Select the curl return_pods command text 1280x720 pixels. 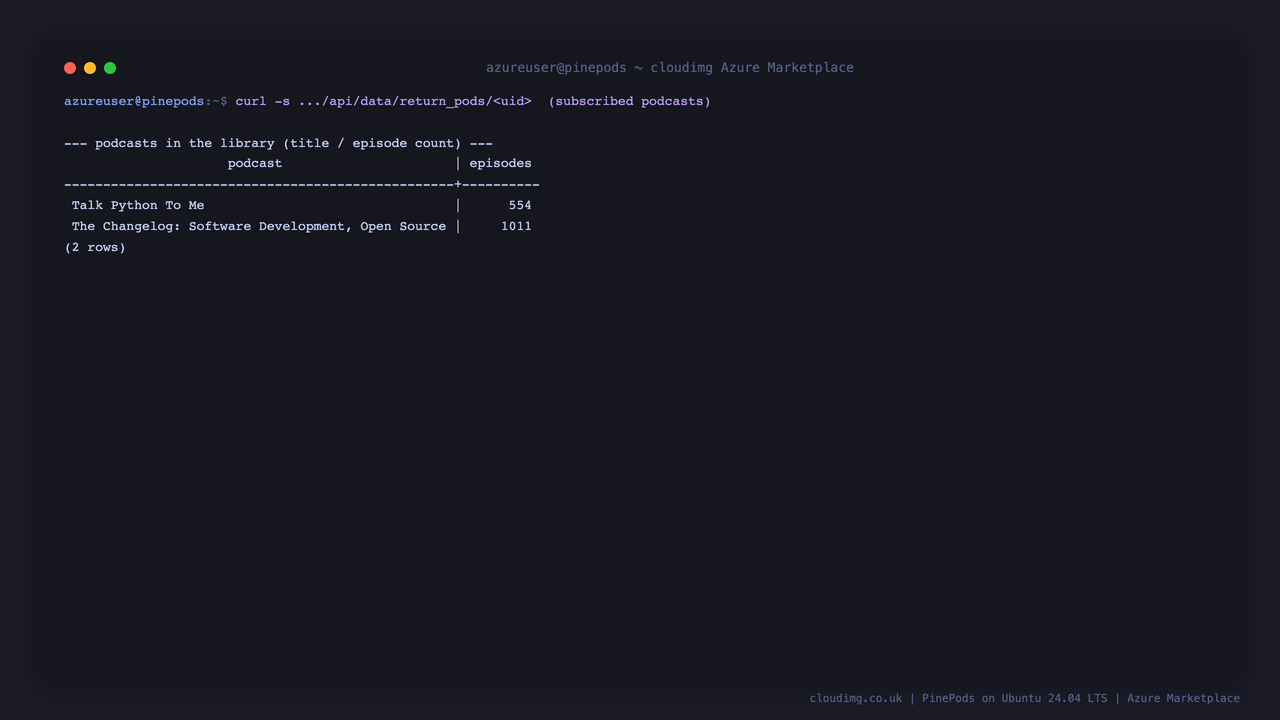coord(384,101)
